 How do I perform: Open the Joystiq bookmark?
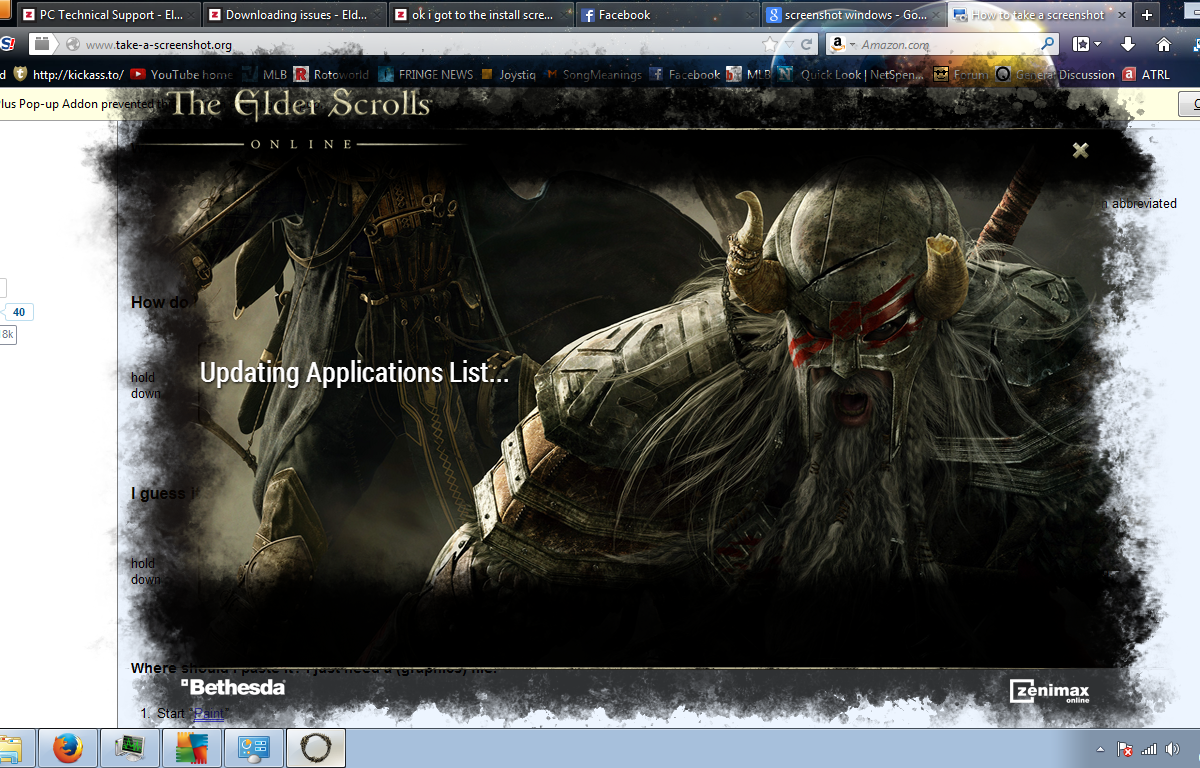[508, 75]
